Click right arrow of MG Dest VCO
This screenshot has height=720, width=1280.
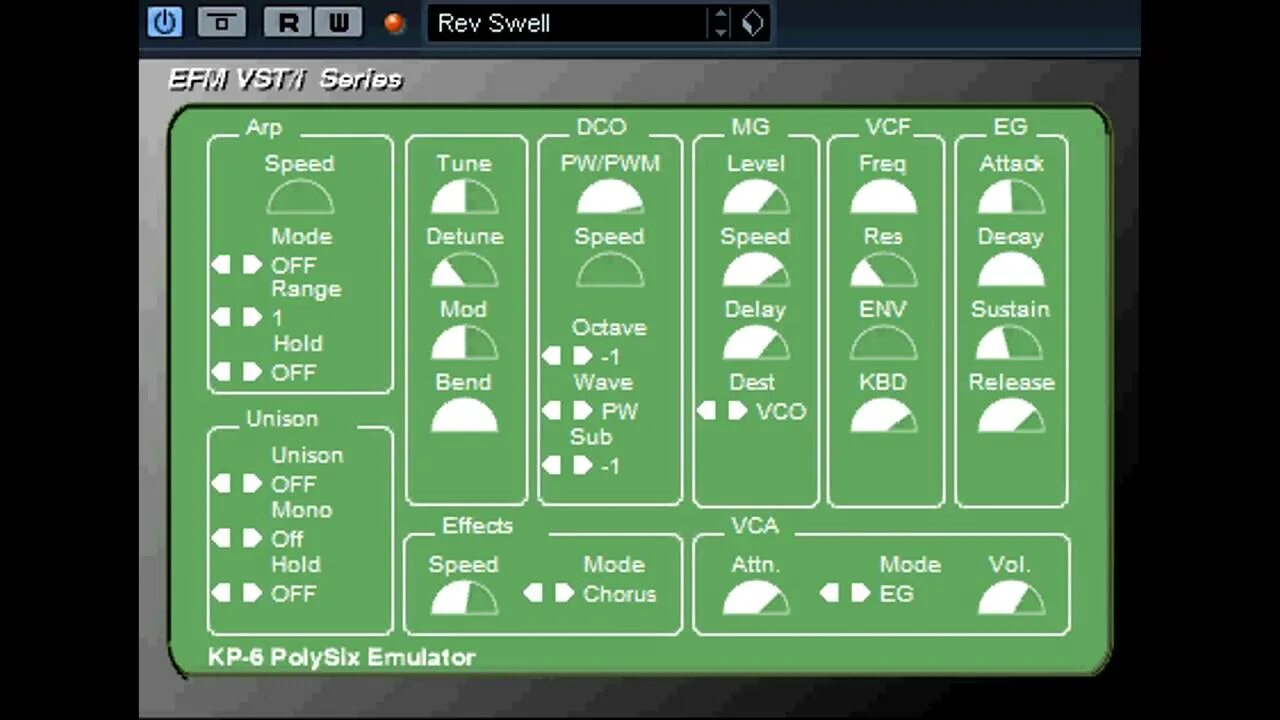tap(738, 411)
